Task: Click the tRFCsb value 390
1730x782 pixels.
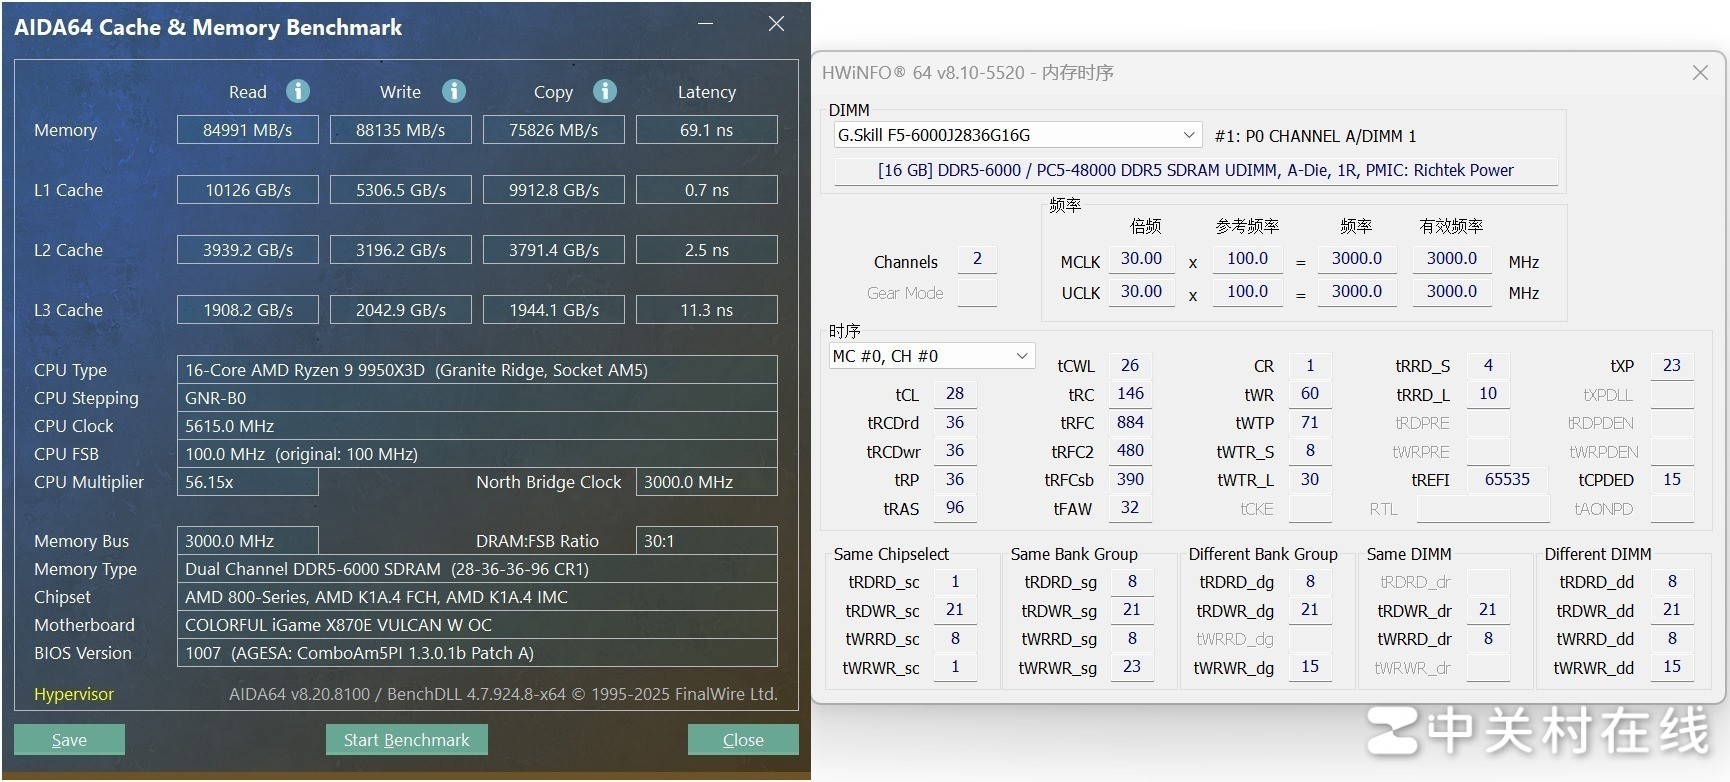Action: (x=1130, y=479)
